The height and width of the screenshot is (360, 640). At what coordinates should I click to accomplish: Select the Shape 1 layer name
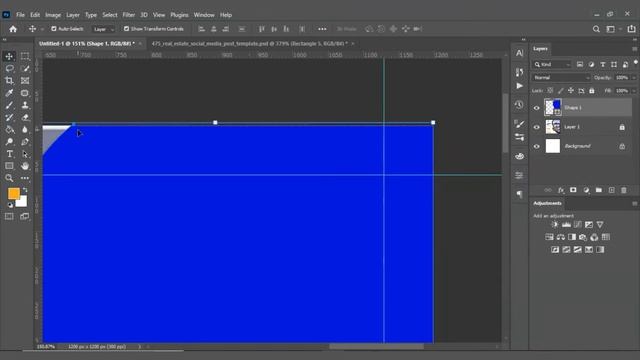coord(573,108)
